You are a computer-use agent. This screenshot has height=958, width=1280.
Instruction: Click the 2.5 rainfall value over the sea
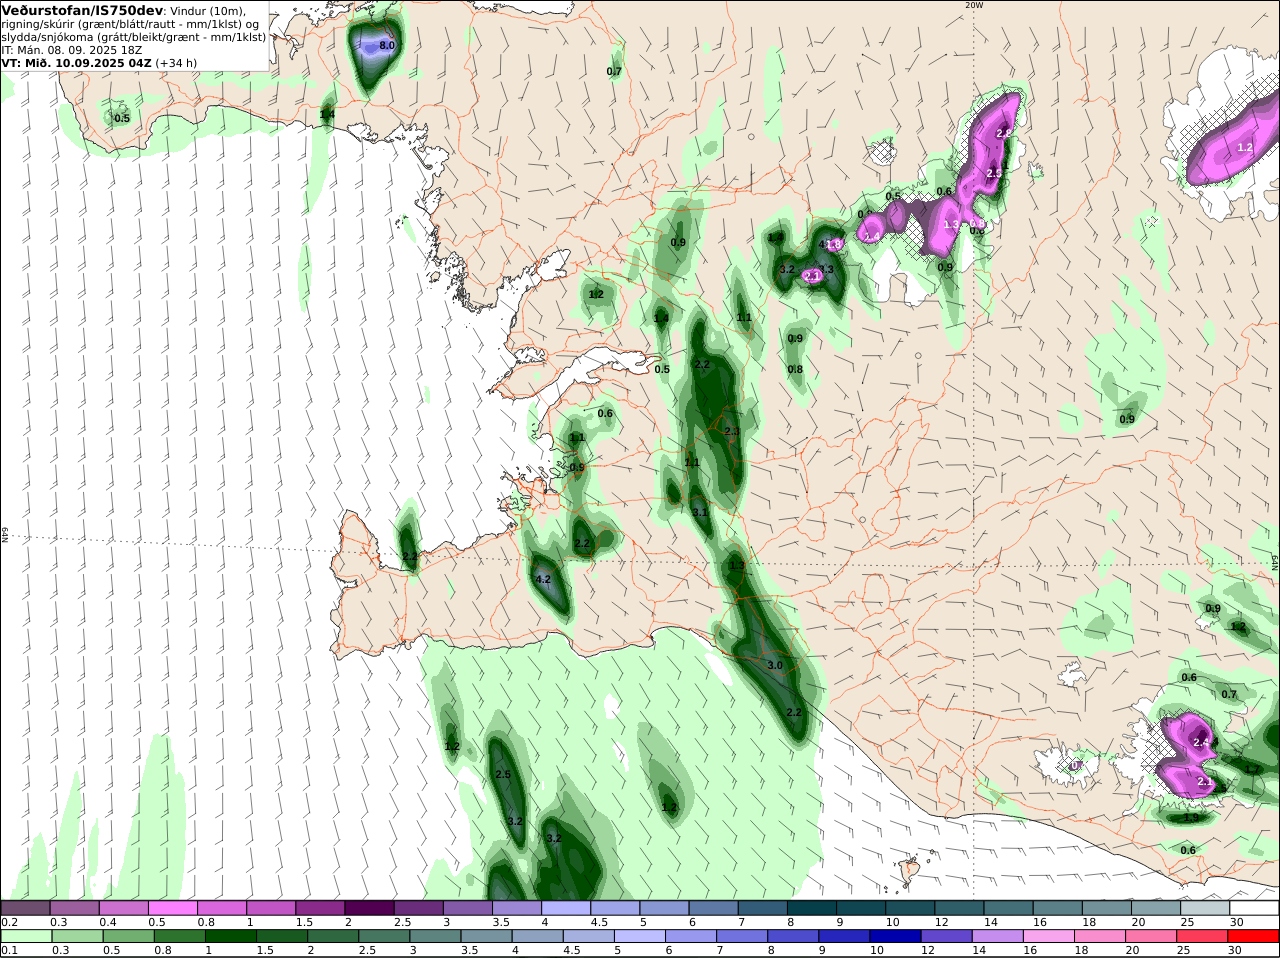click(503, 775)
